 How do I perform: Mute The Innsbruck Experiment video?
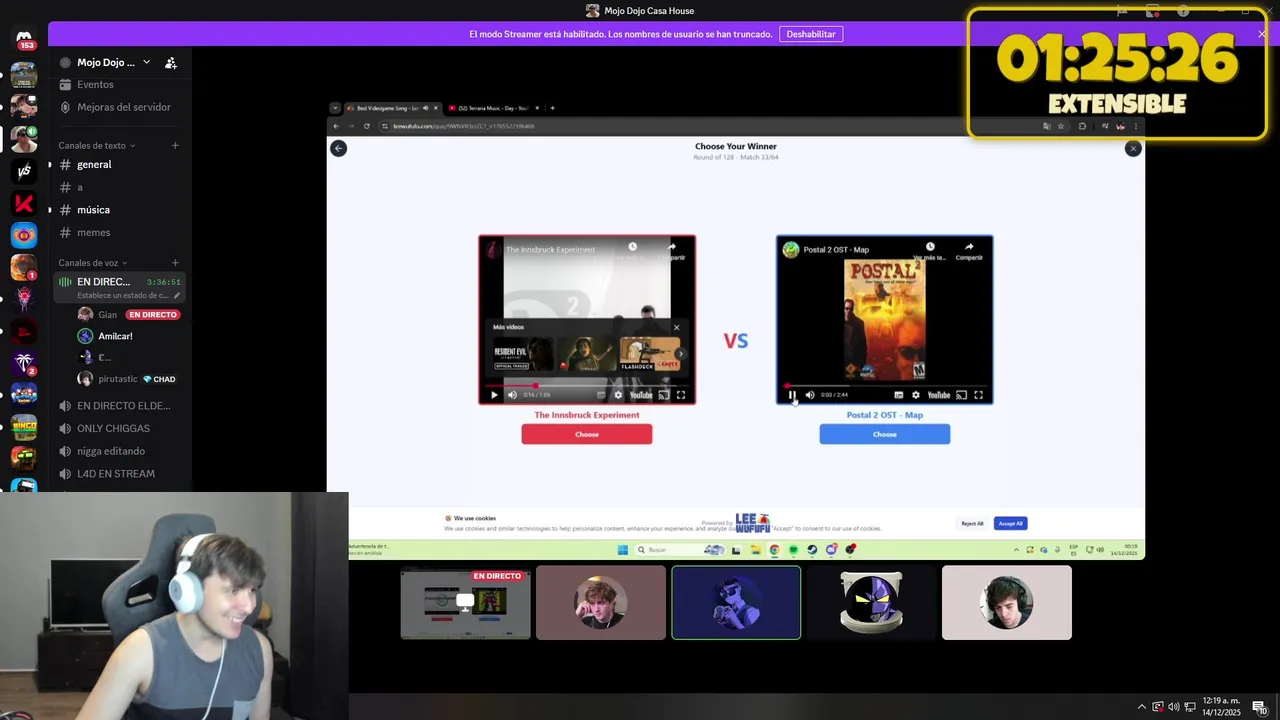(512, 395)
